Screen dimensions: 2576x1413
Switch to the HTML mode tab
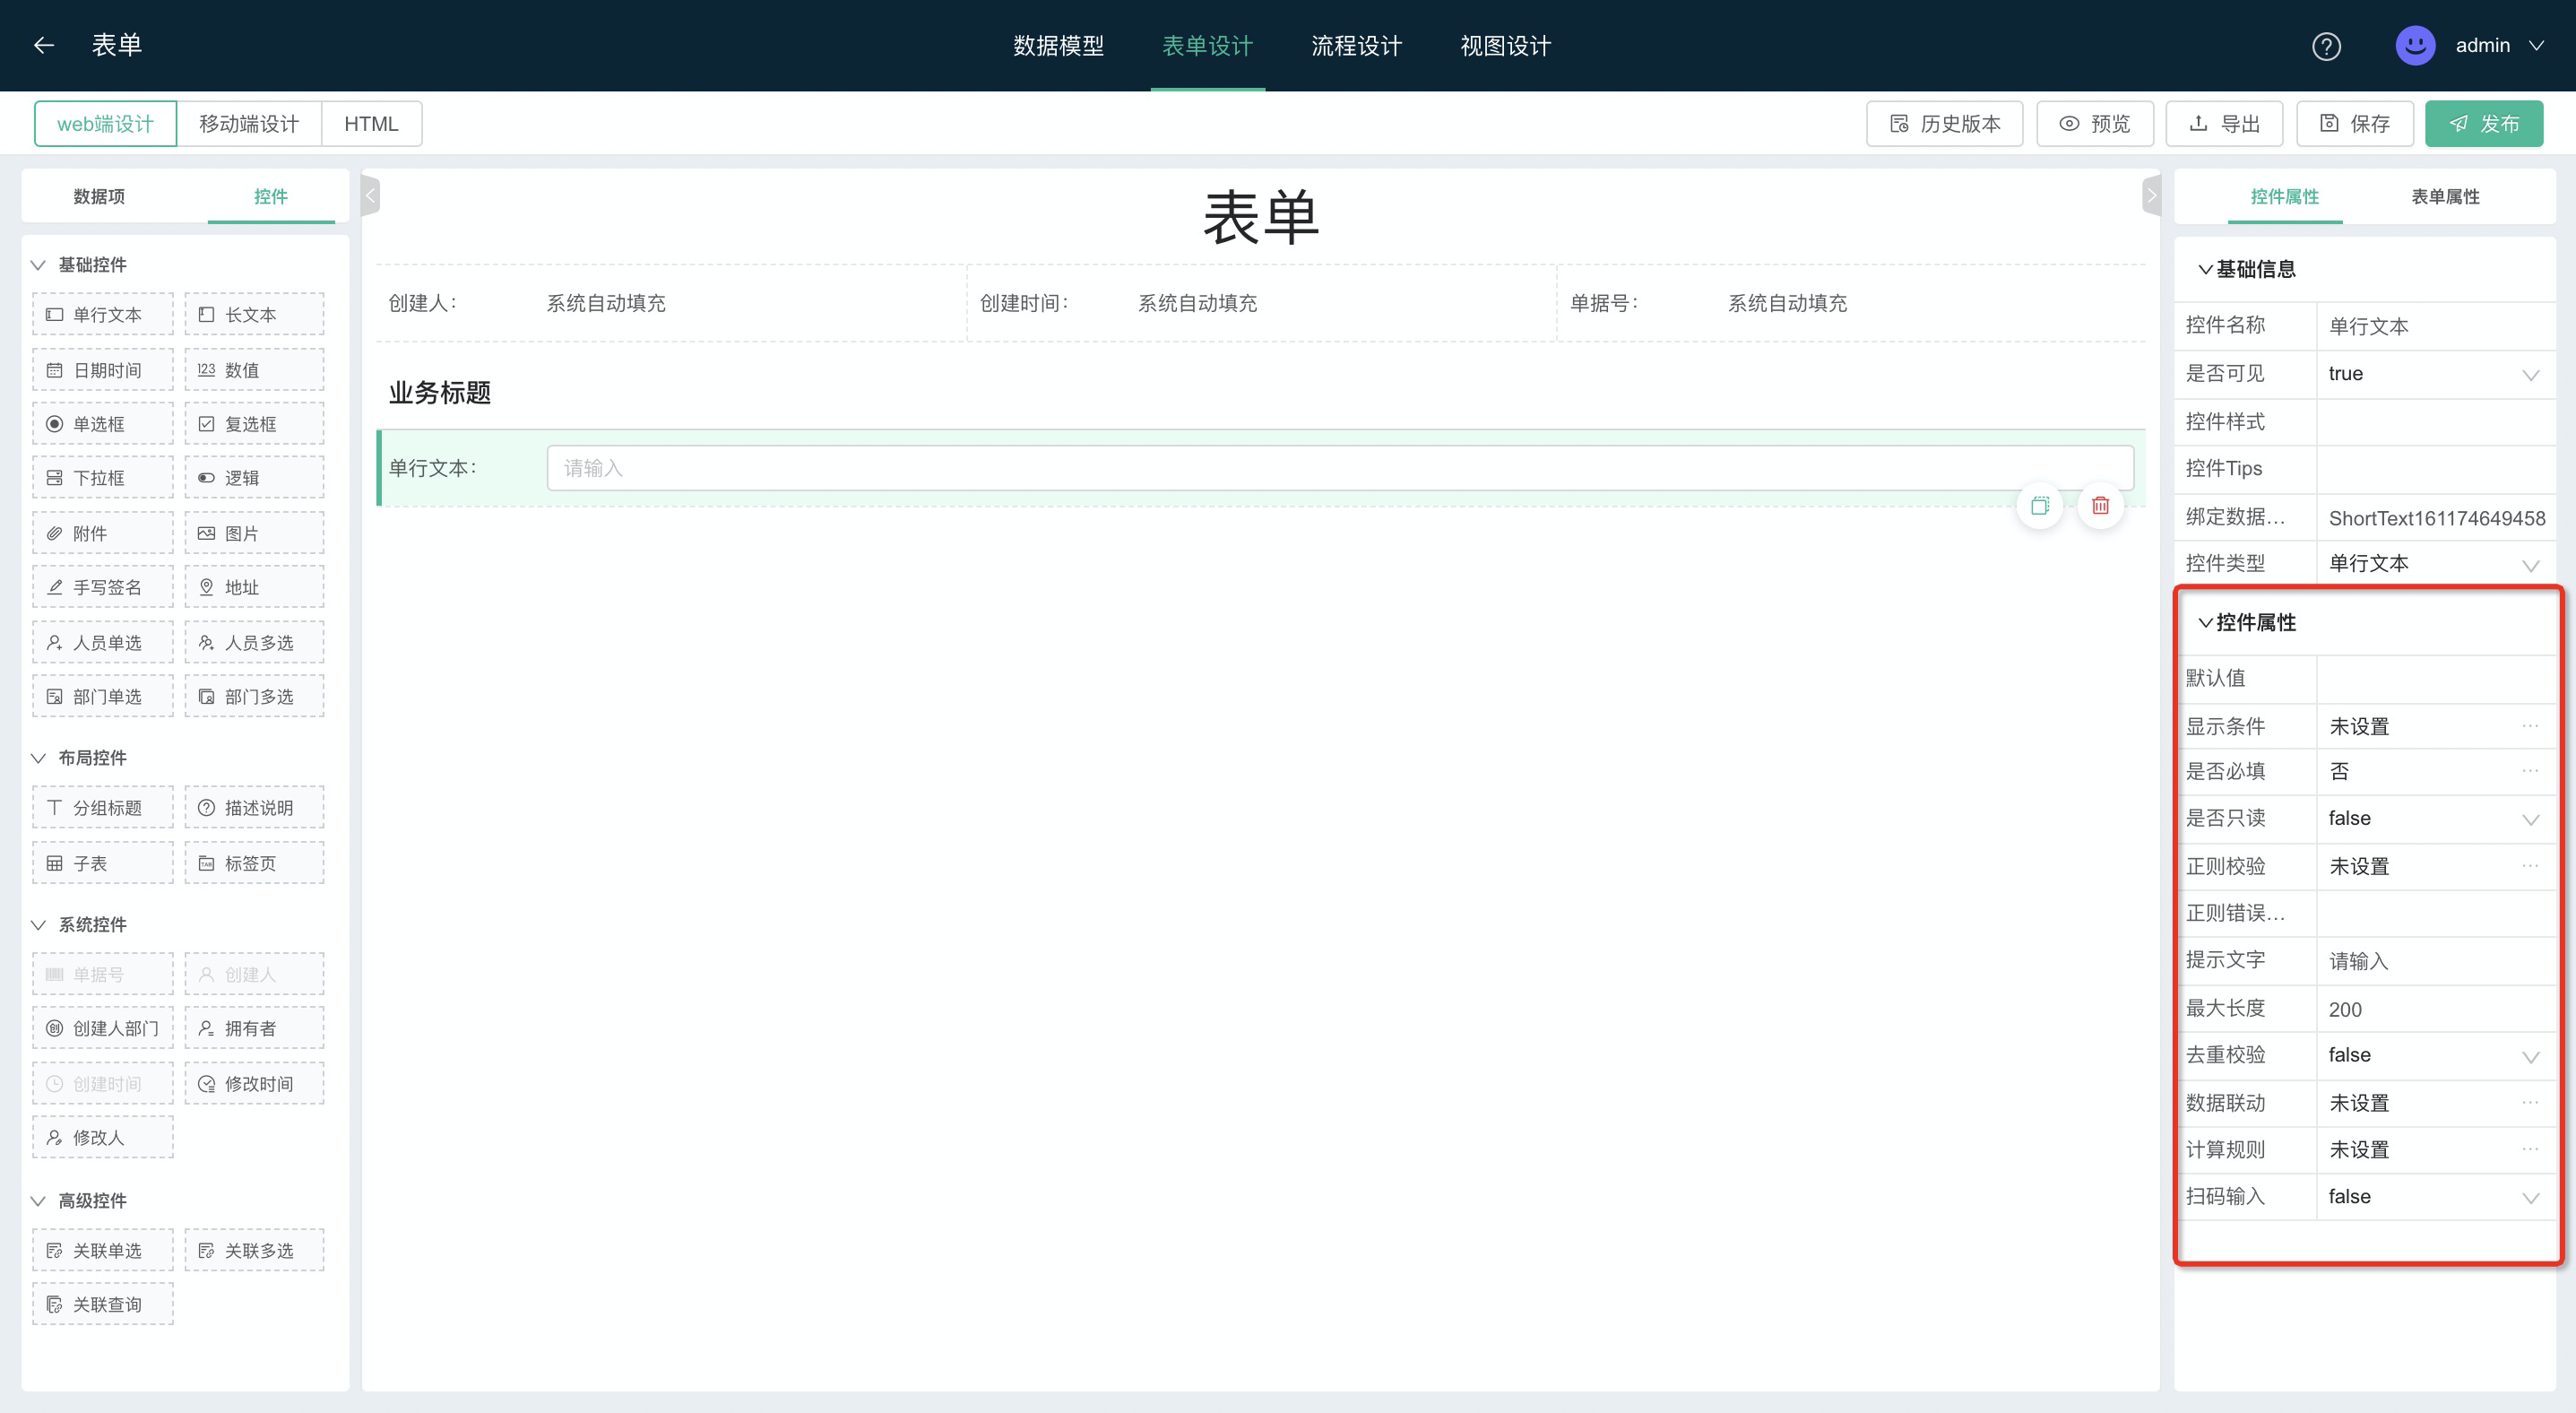tap(371, 124)
